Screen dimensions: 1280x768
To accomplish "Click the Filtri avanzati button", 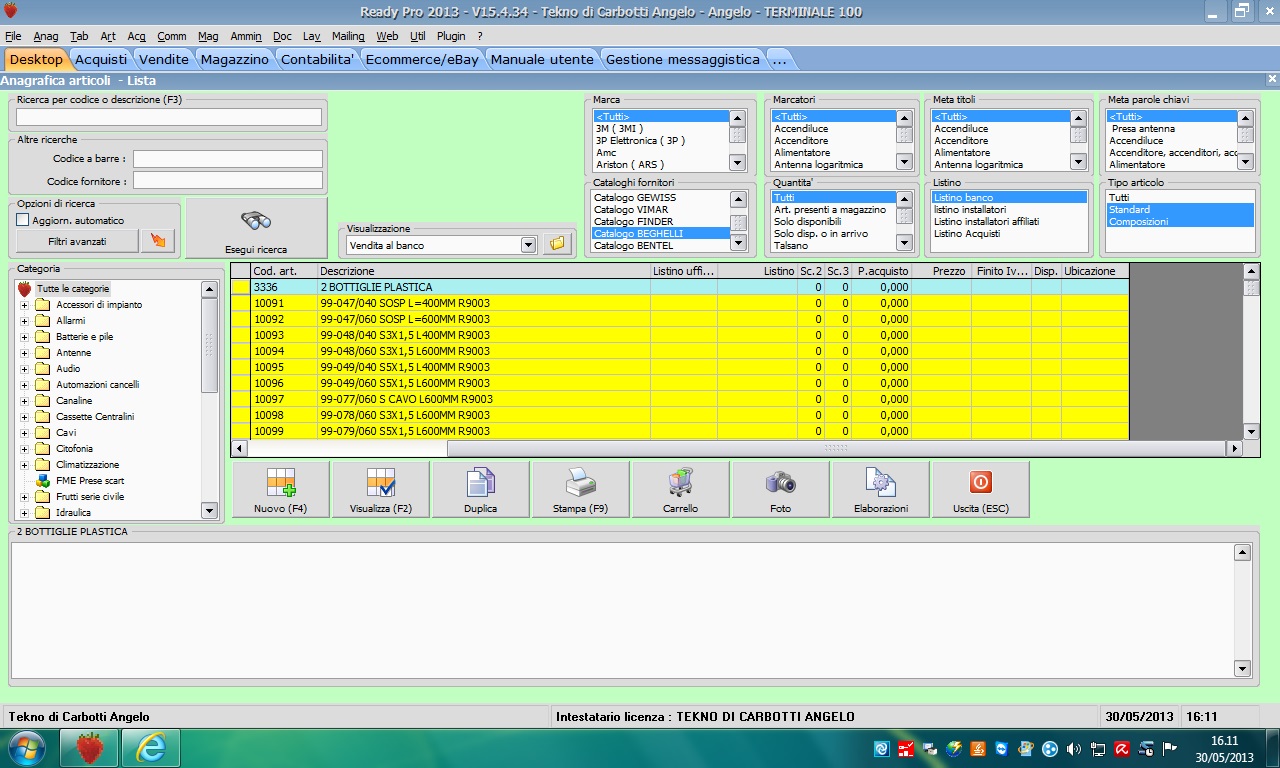I will 78,241.
